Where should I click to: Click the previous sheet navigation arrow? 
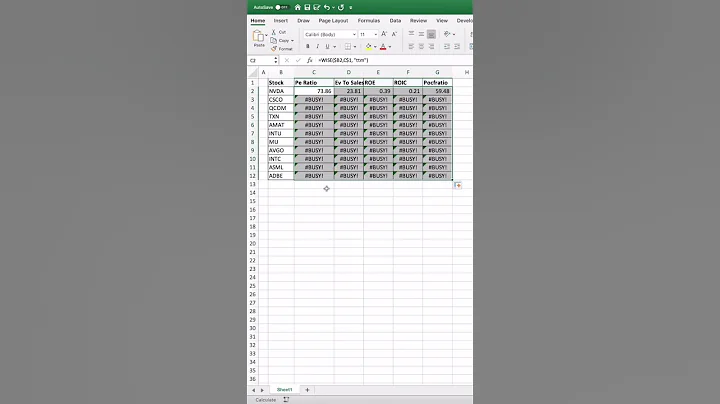253,390
